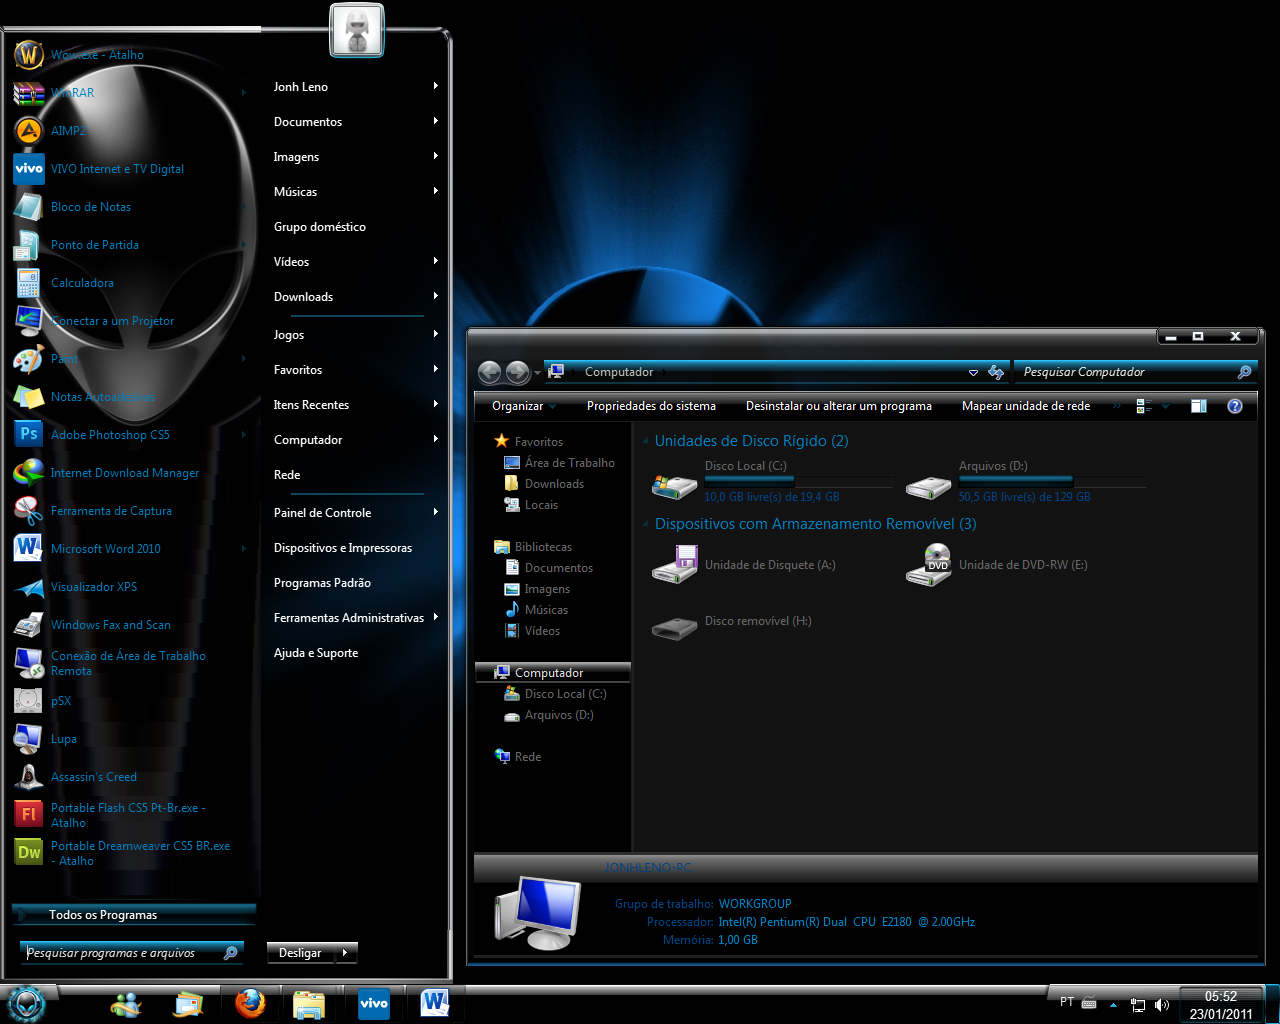The image size is (1280, 1024).
Task: Click the Alienware Start orb button
Action: pos(26,1004)
